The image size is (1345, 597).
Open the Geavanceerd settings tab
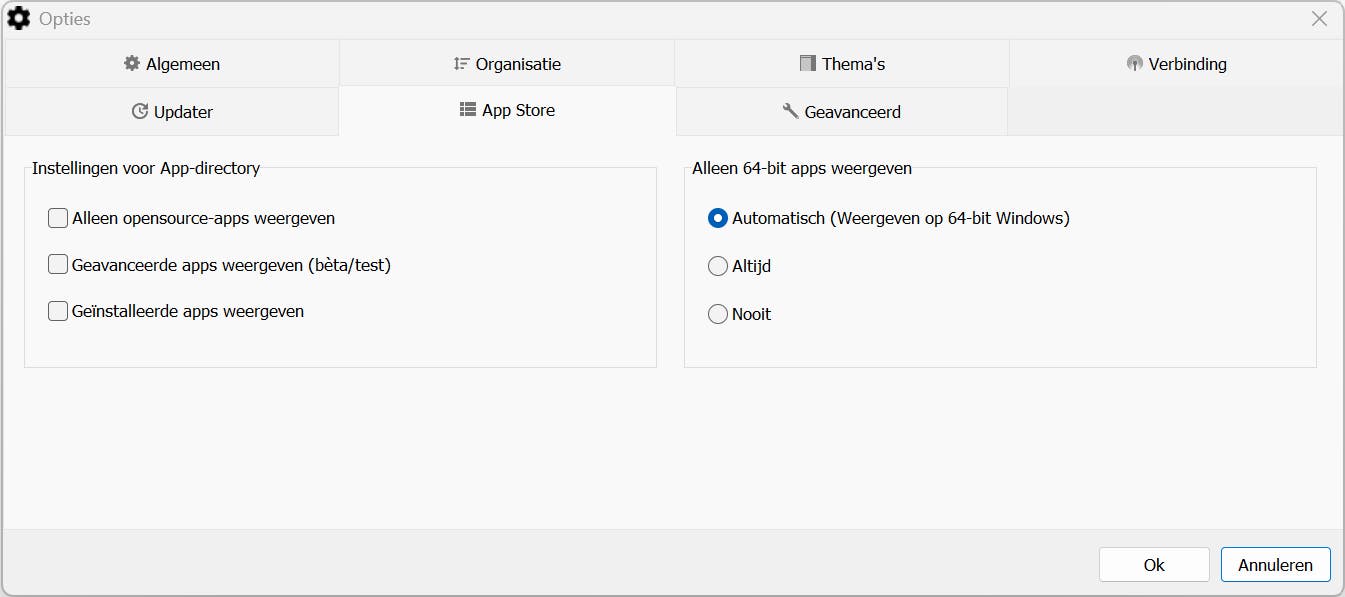pos(842,111)
